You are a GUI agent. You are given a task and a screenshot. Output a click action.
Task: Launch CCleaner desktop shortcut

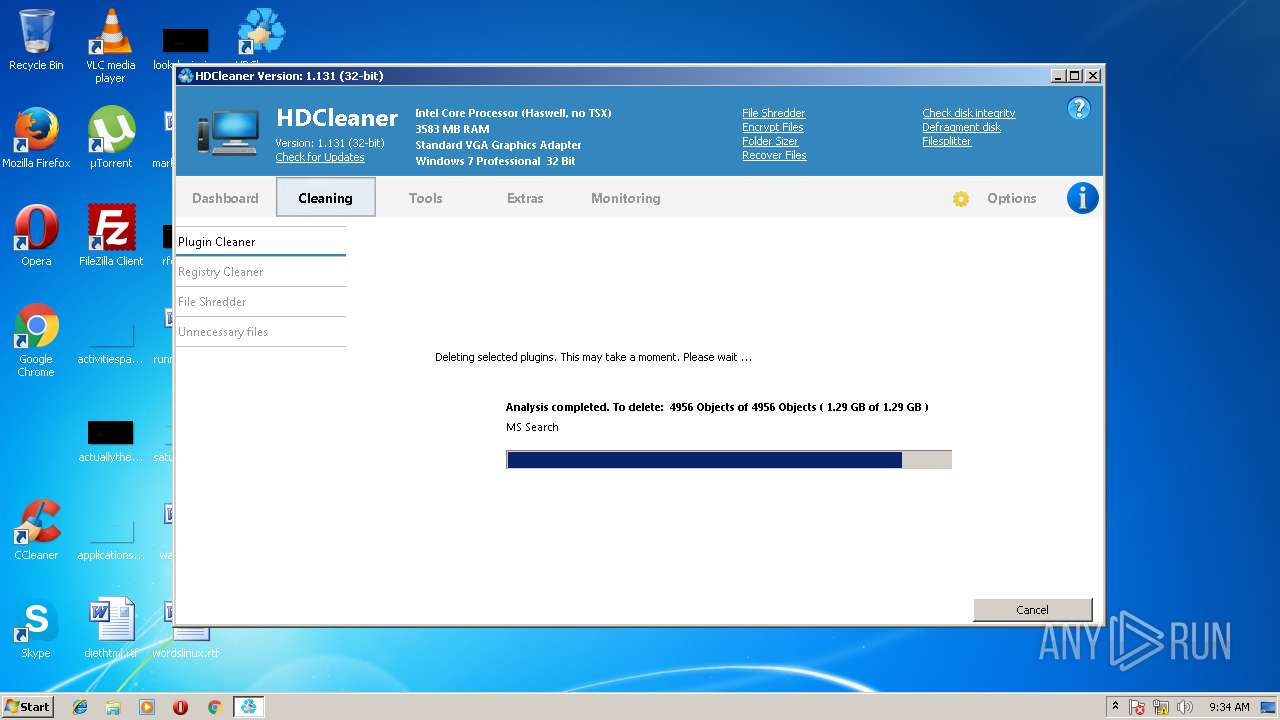coord(36,530)
